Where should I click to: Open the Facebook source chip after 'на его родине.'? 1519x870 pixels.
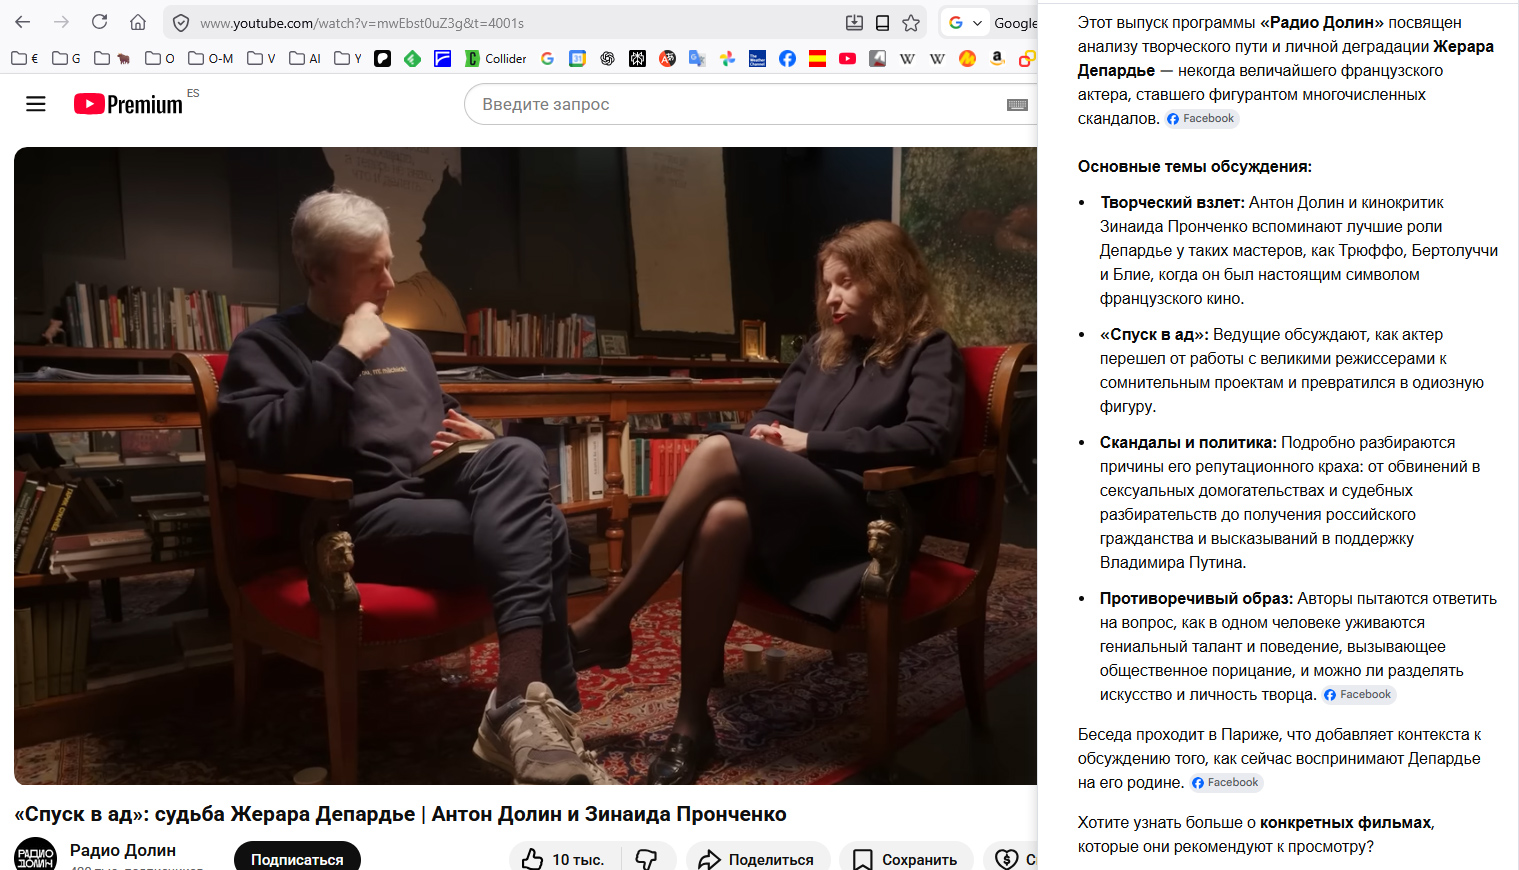pos(1226,782)
